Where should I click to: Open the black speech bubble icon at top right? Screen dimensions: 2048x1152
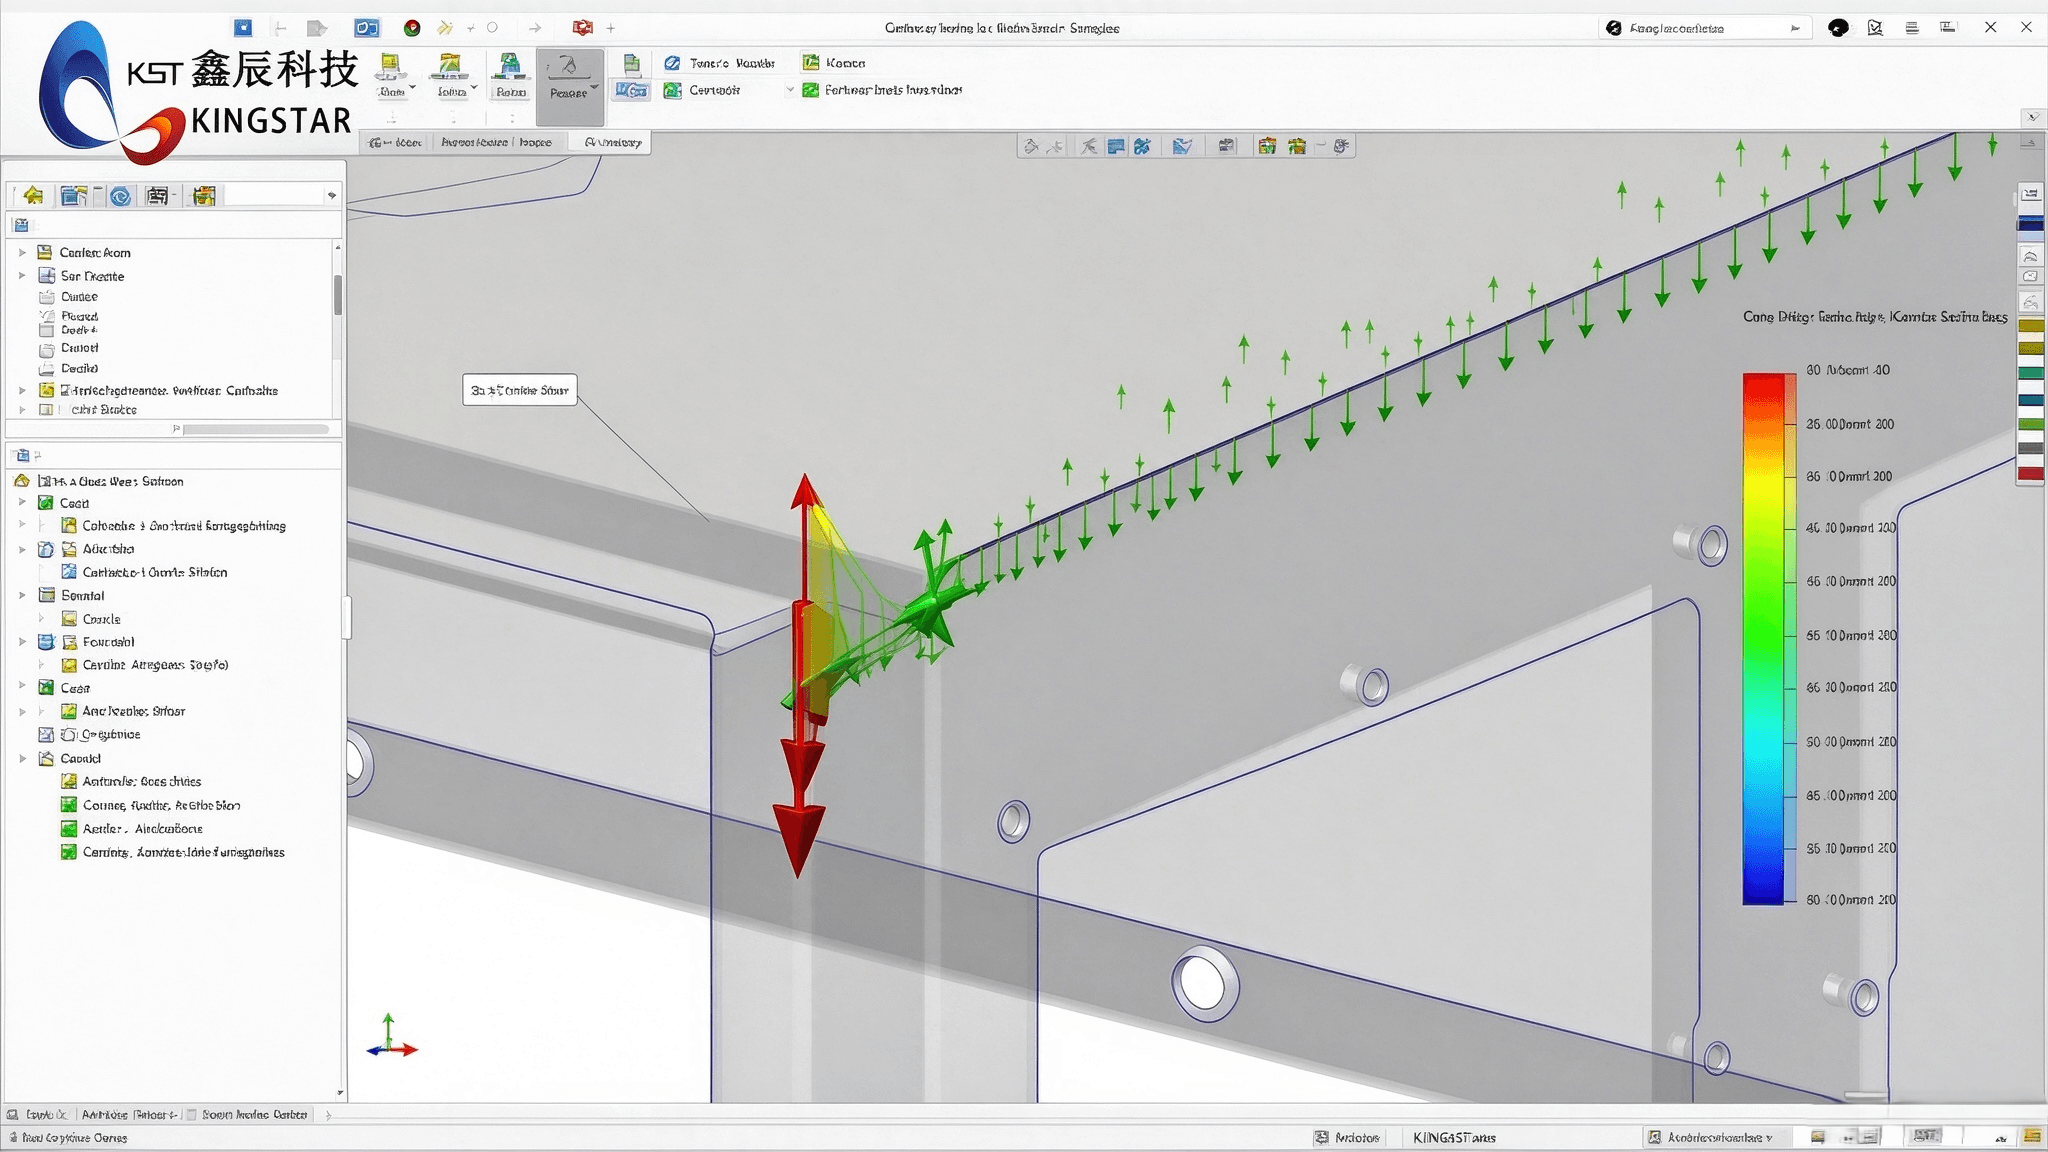pyautogui.click(x=1838, y=28)
